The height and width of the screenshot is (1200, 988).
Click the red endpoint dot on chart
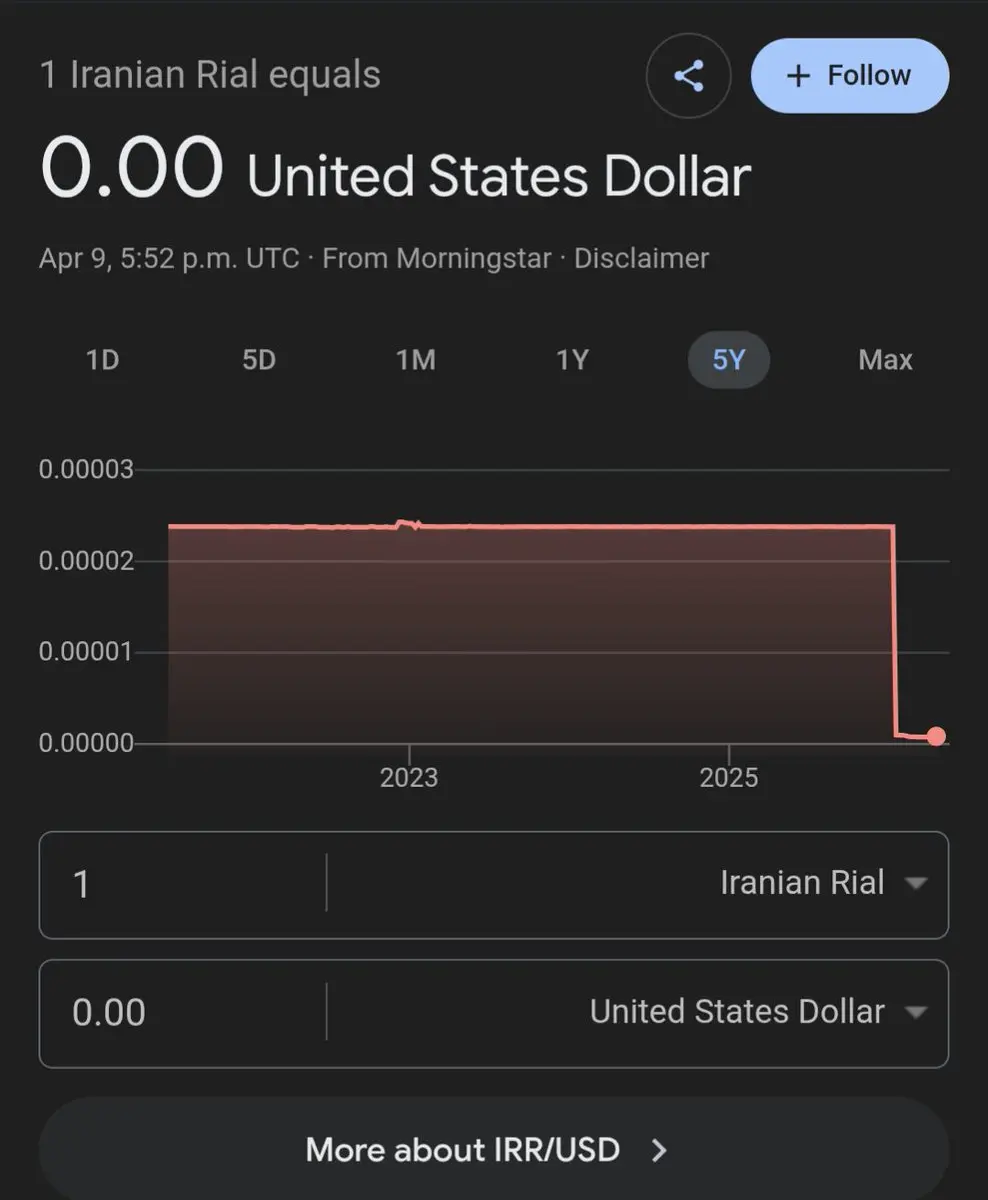[x=936, y=736]
